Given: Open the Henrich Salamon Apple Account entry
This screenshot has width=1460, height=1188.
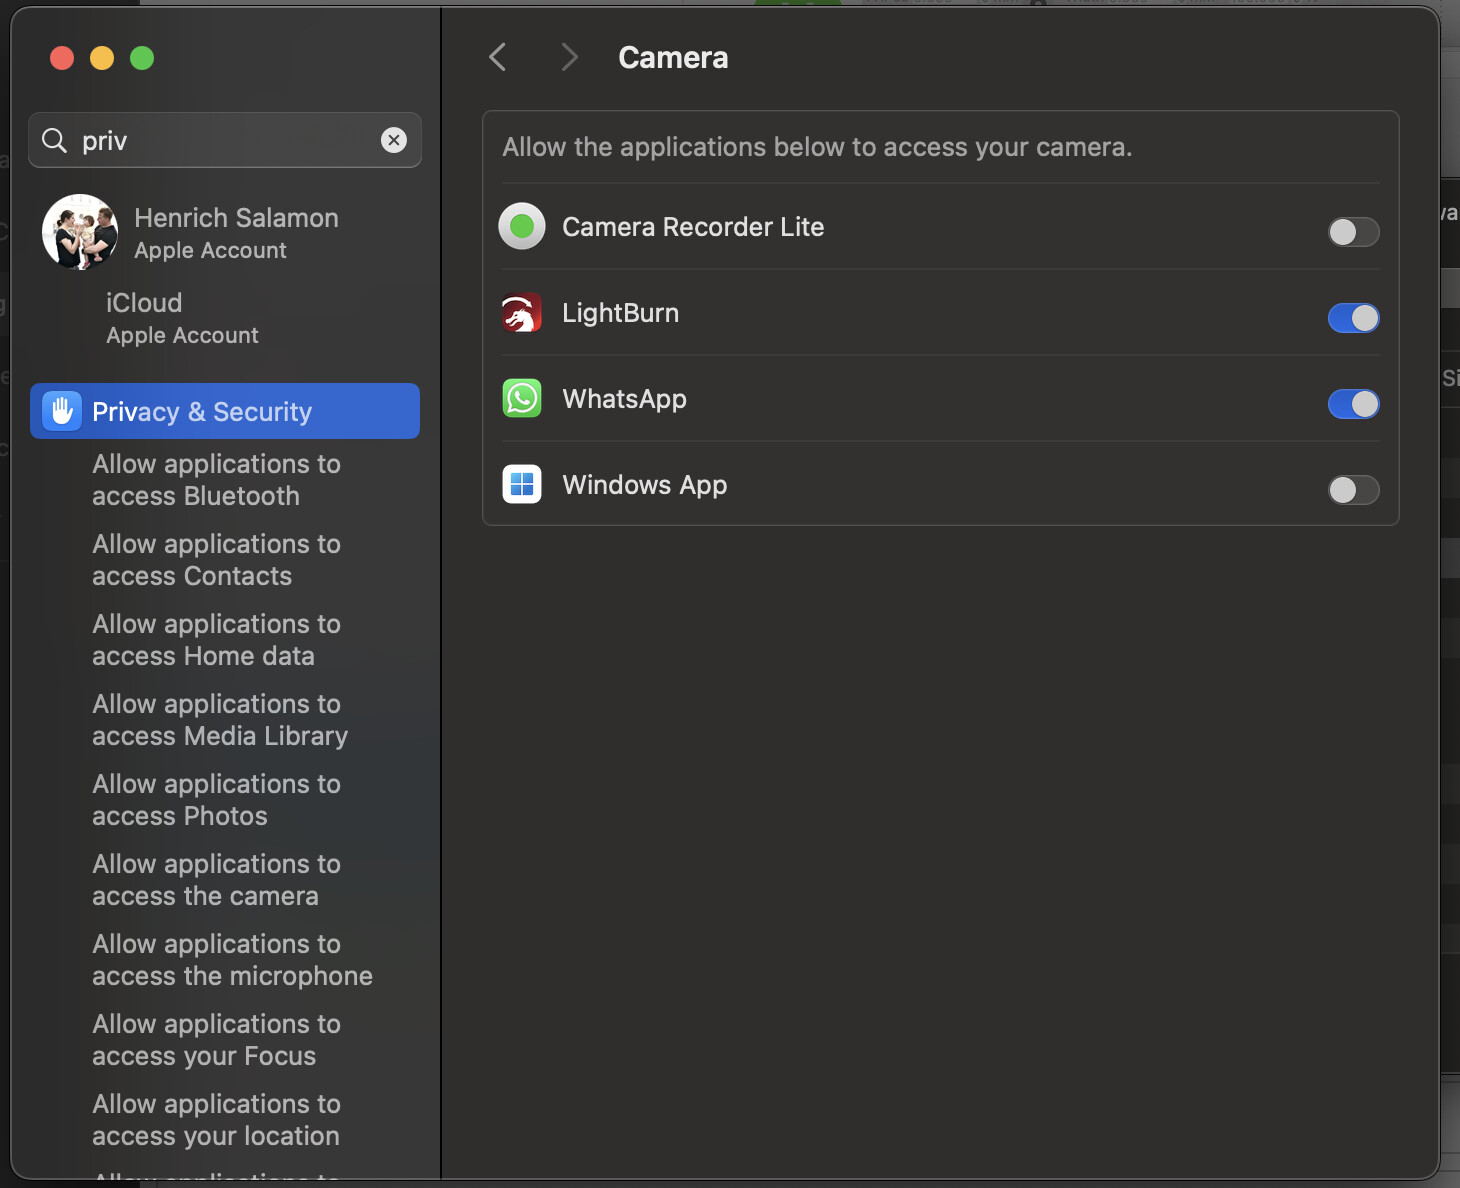Looking at the screenshot, I should (225, 232).
